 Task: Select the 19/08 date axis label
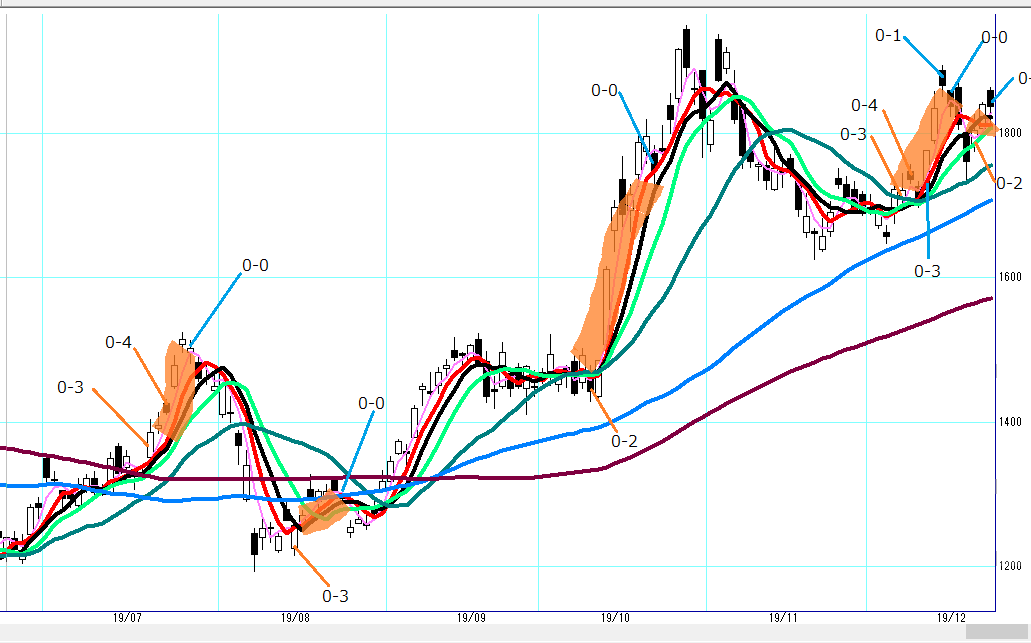[x=295, y=617]
